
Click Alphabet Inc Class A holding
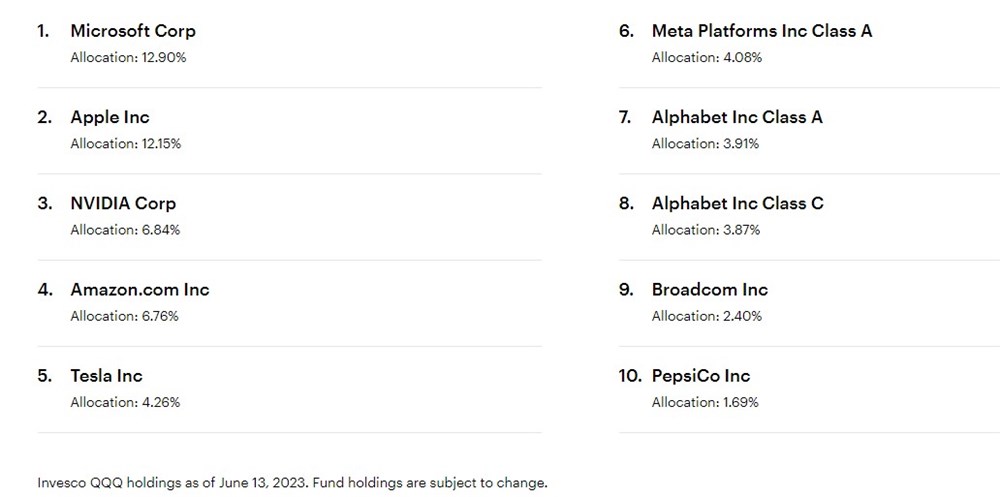click(x=737, y=117)
